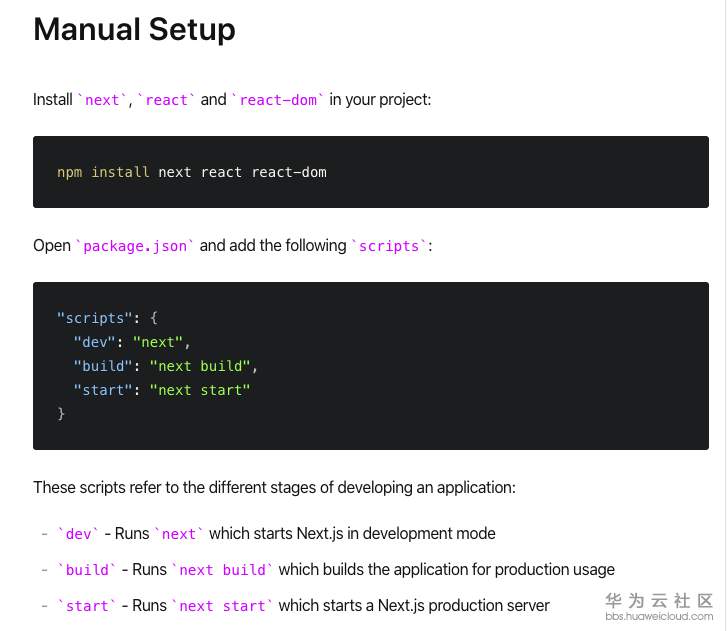
Task: Click the Huawei Cloud community Chinese watermark
Action: point(659,600)
